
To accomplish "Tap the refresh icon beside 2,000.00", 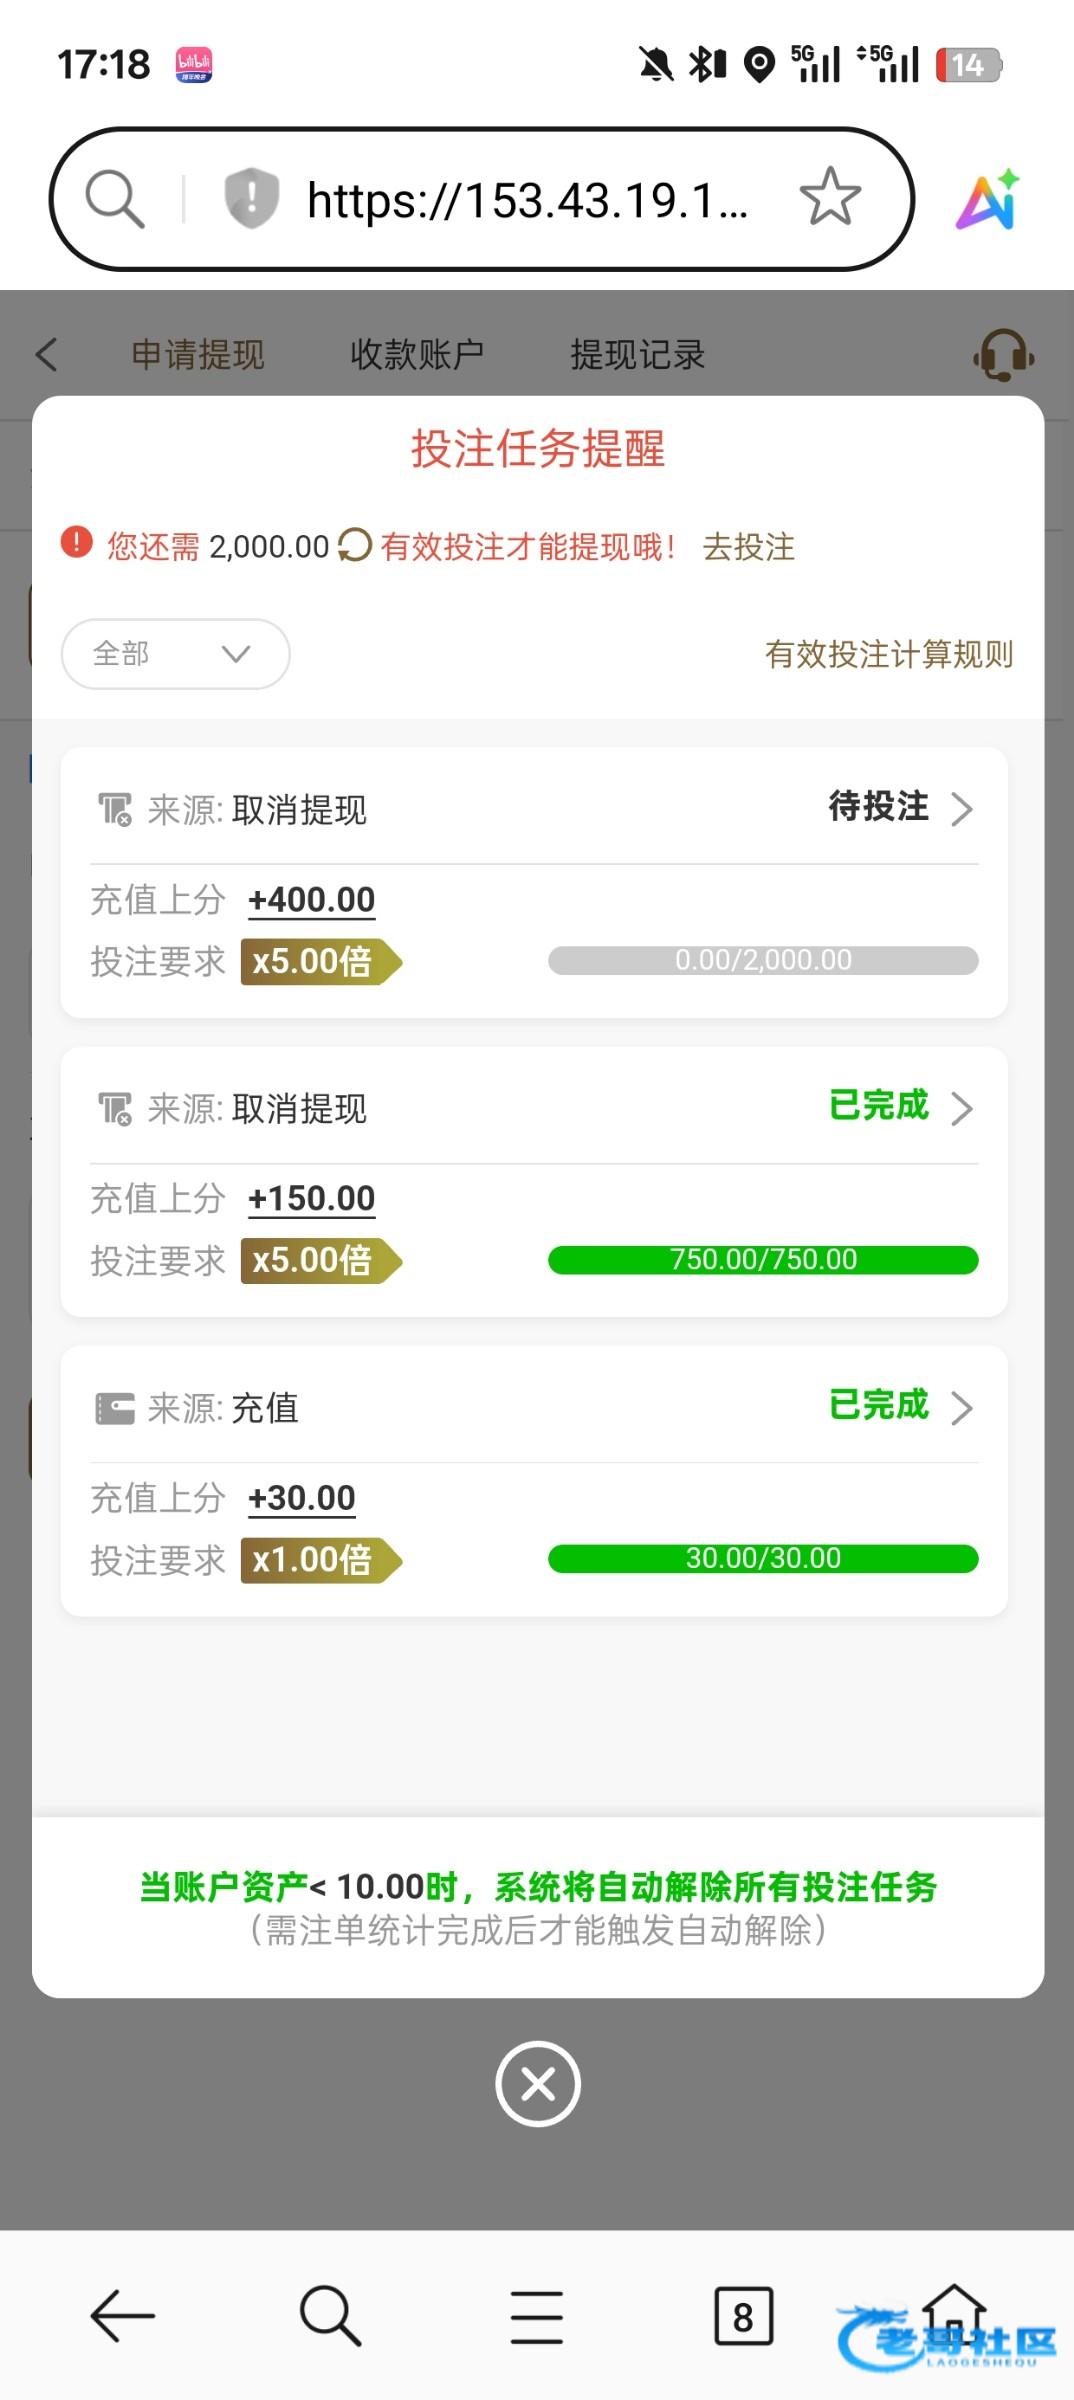I will pos(355,546).
